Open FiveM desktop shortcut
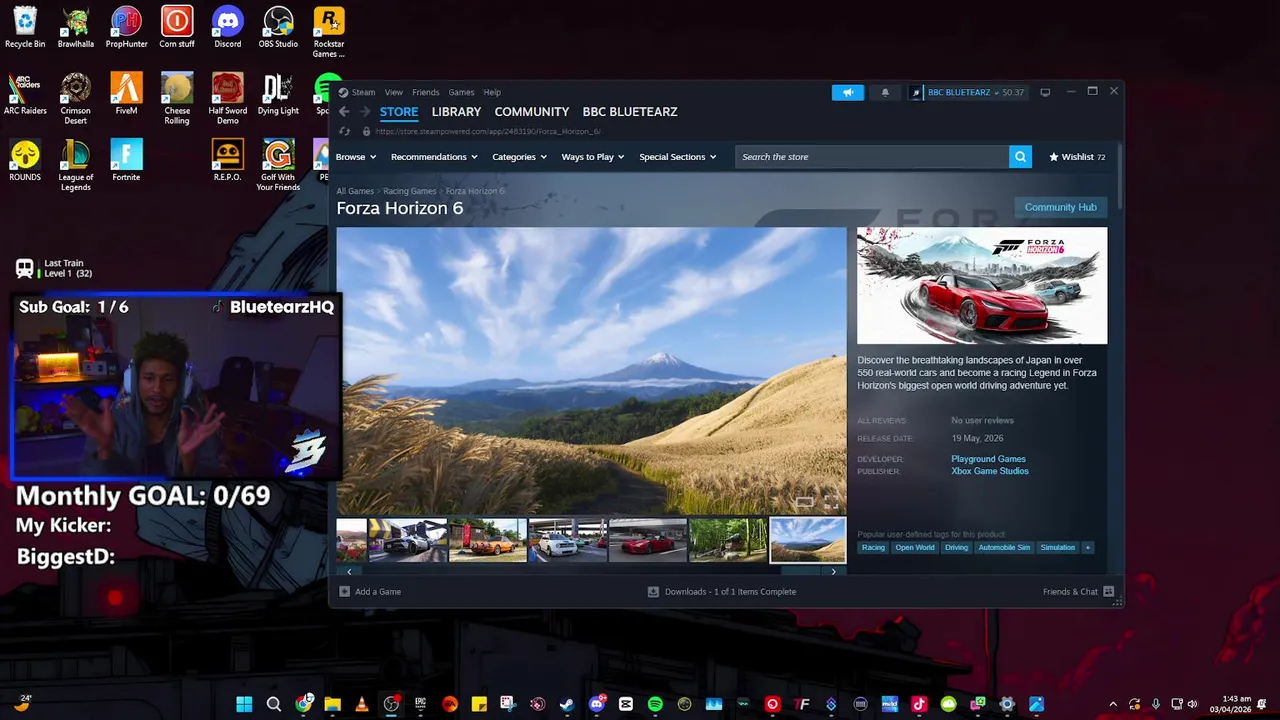Screen dimensions: 1280x720 click(126, 95)
